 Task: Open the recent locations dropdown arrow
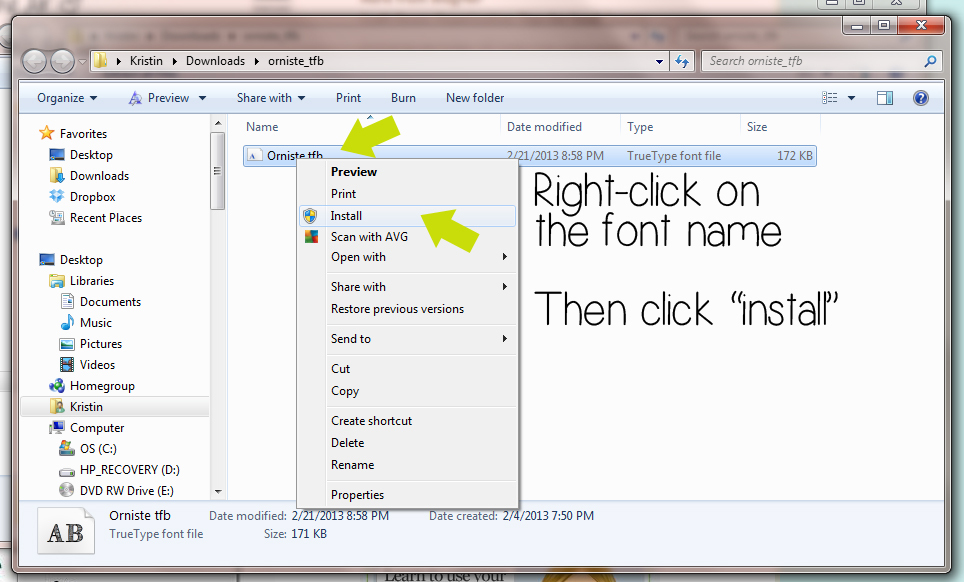tap(82, 61)
